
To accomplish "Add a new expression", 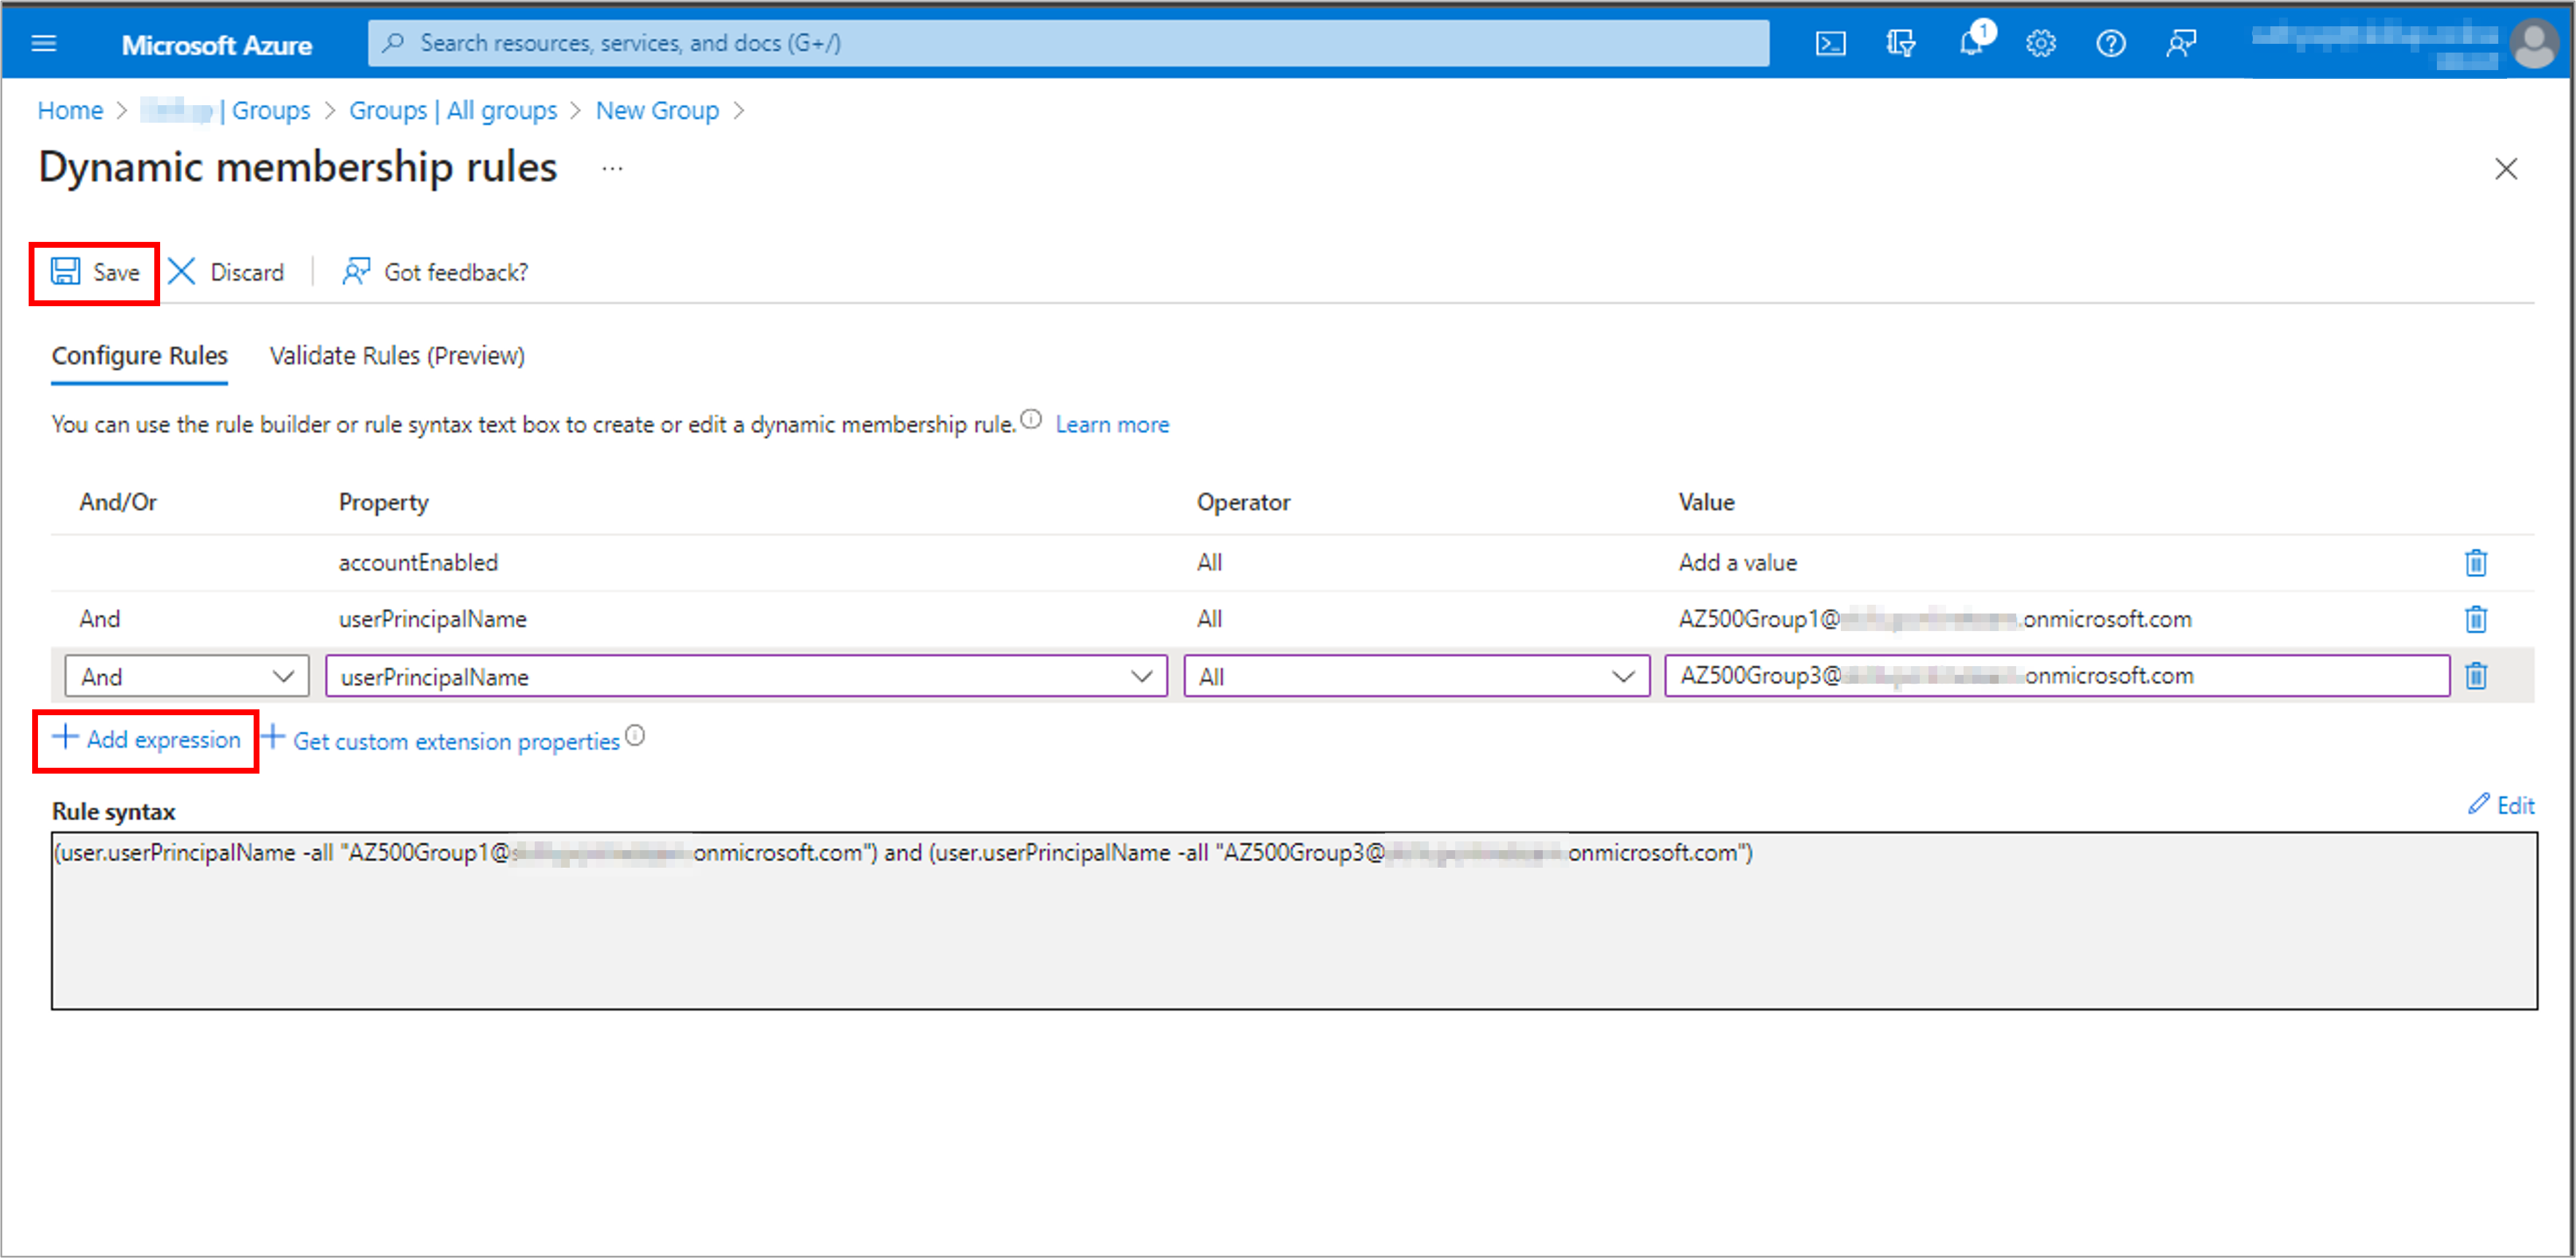I will coord(147,739).
